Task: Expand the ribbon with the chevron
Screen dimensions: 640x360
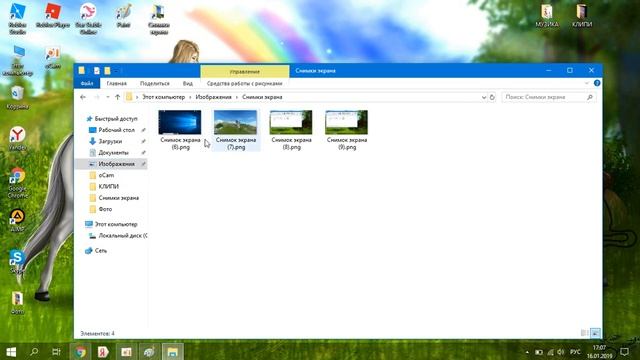Action: tap(587, 83)
